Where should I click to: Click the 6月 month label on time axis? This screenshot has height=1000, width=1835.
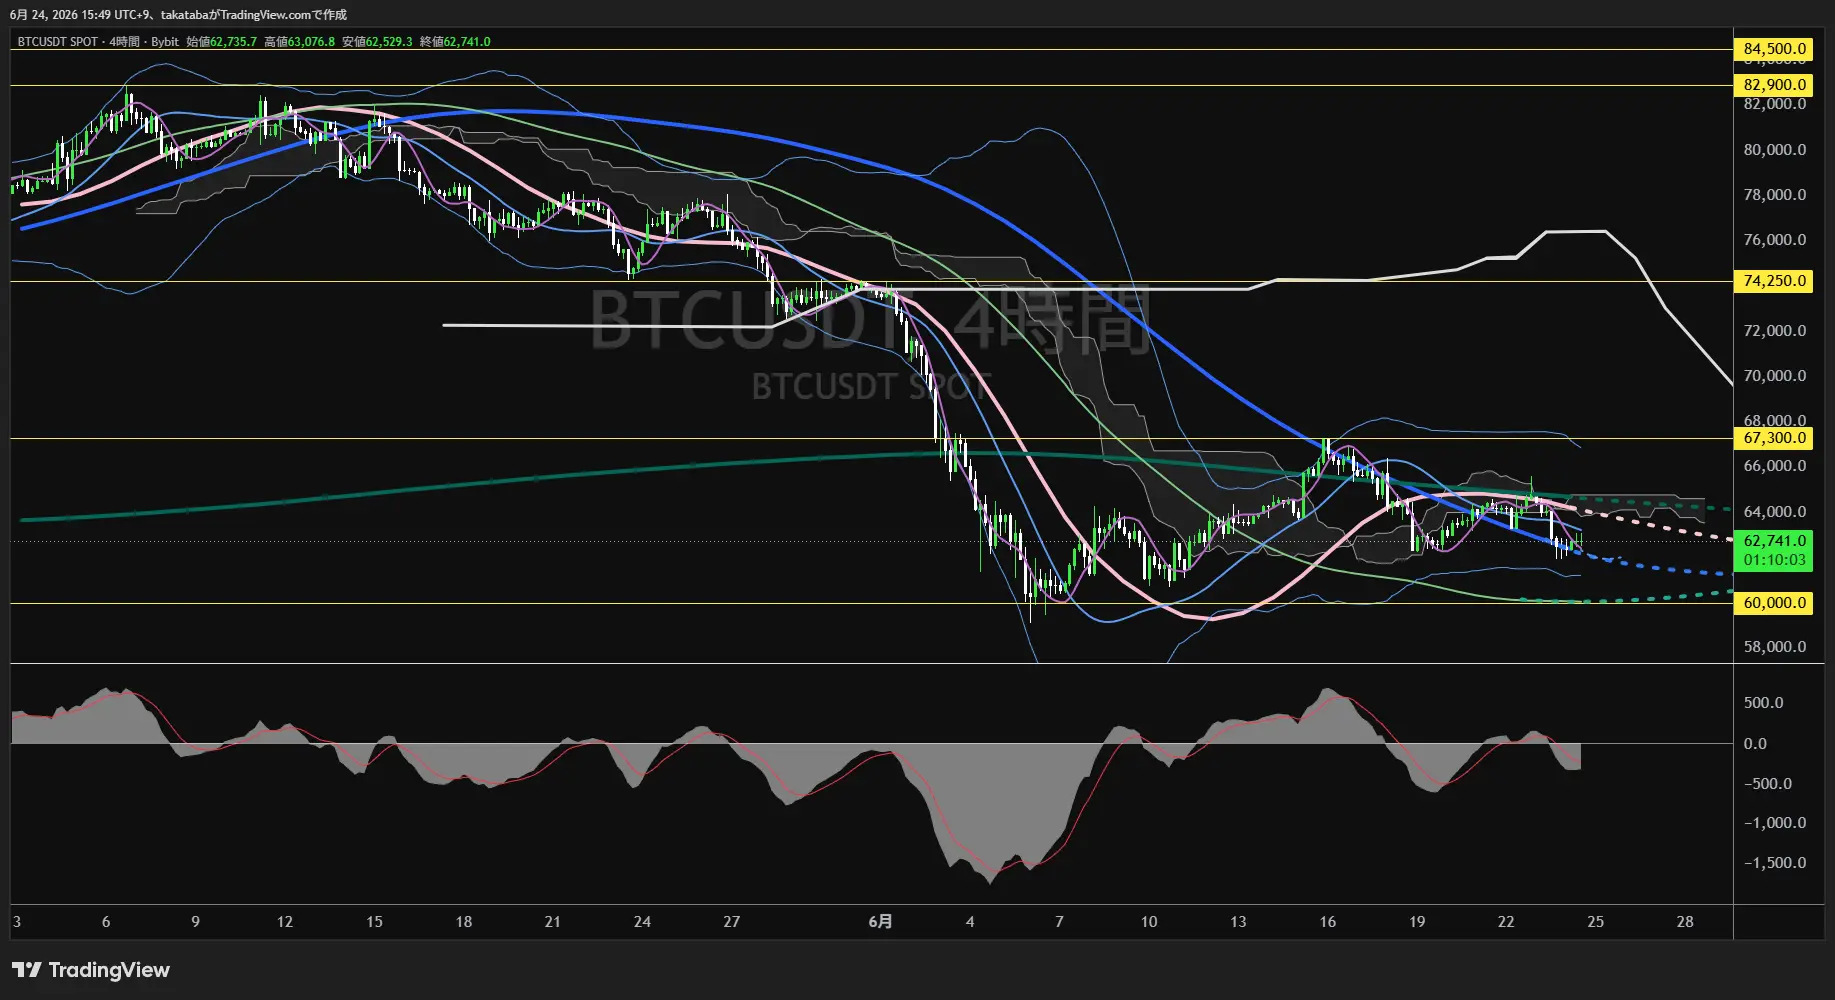[880, 922]
